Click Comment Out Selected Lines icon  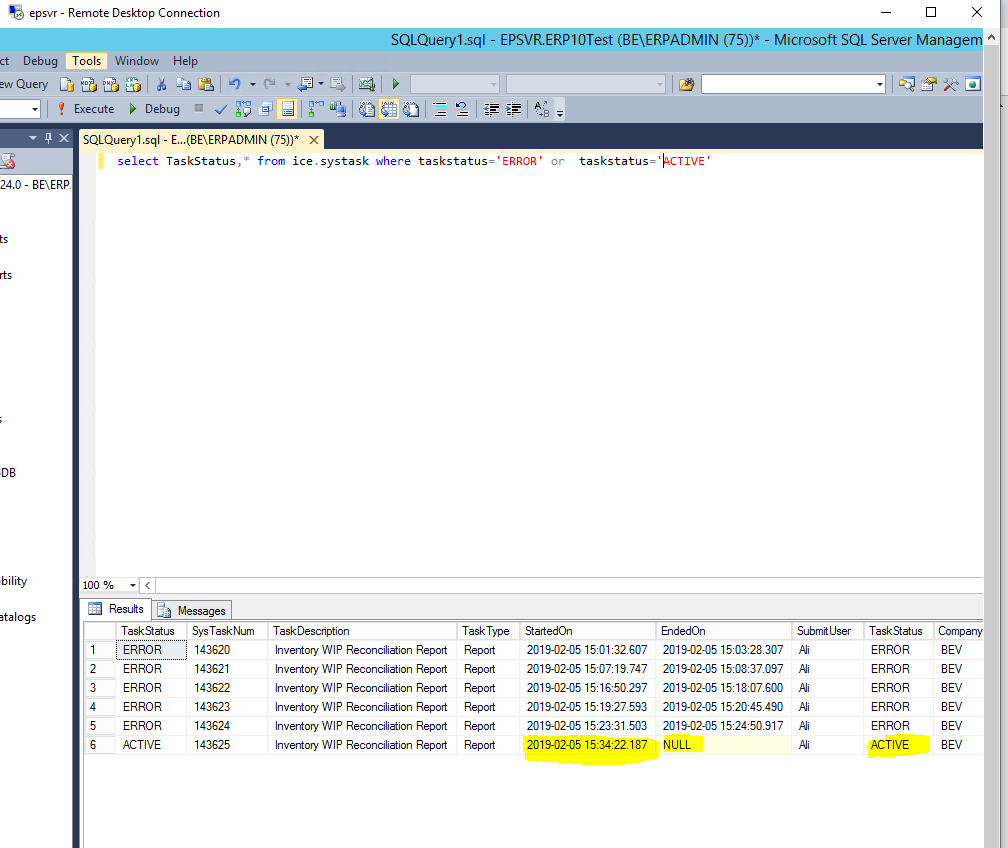point(440,109)
